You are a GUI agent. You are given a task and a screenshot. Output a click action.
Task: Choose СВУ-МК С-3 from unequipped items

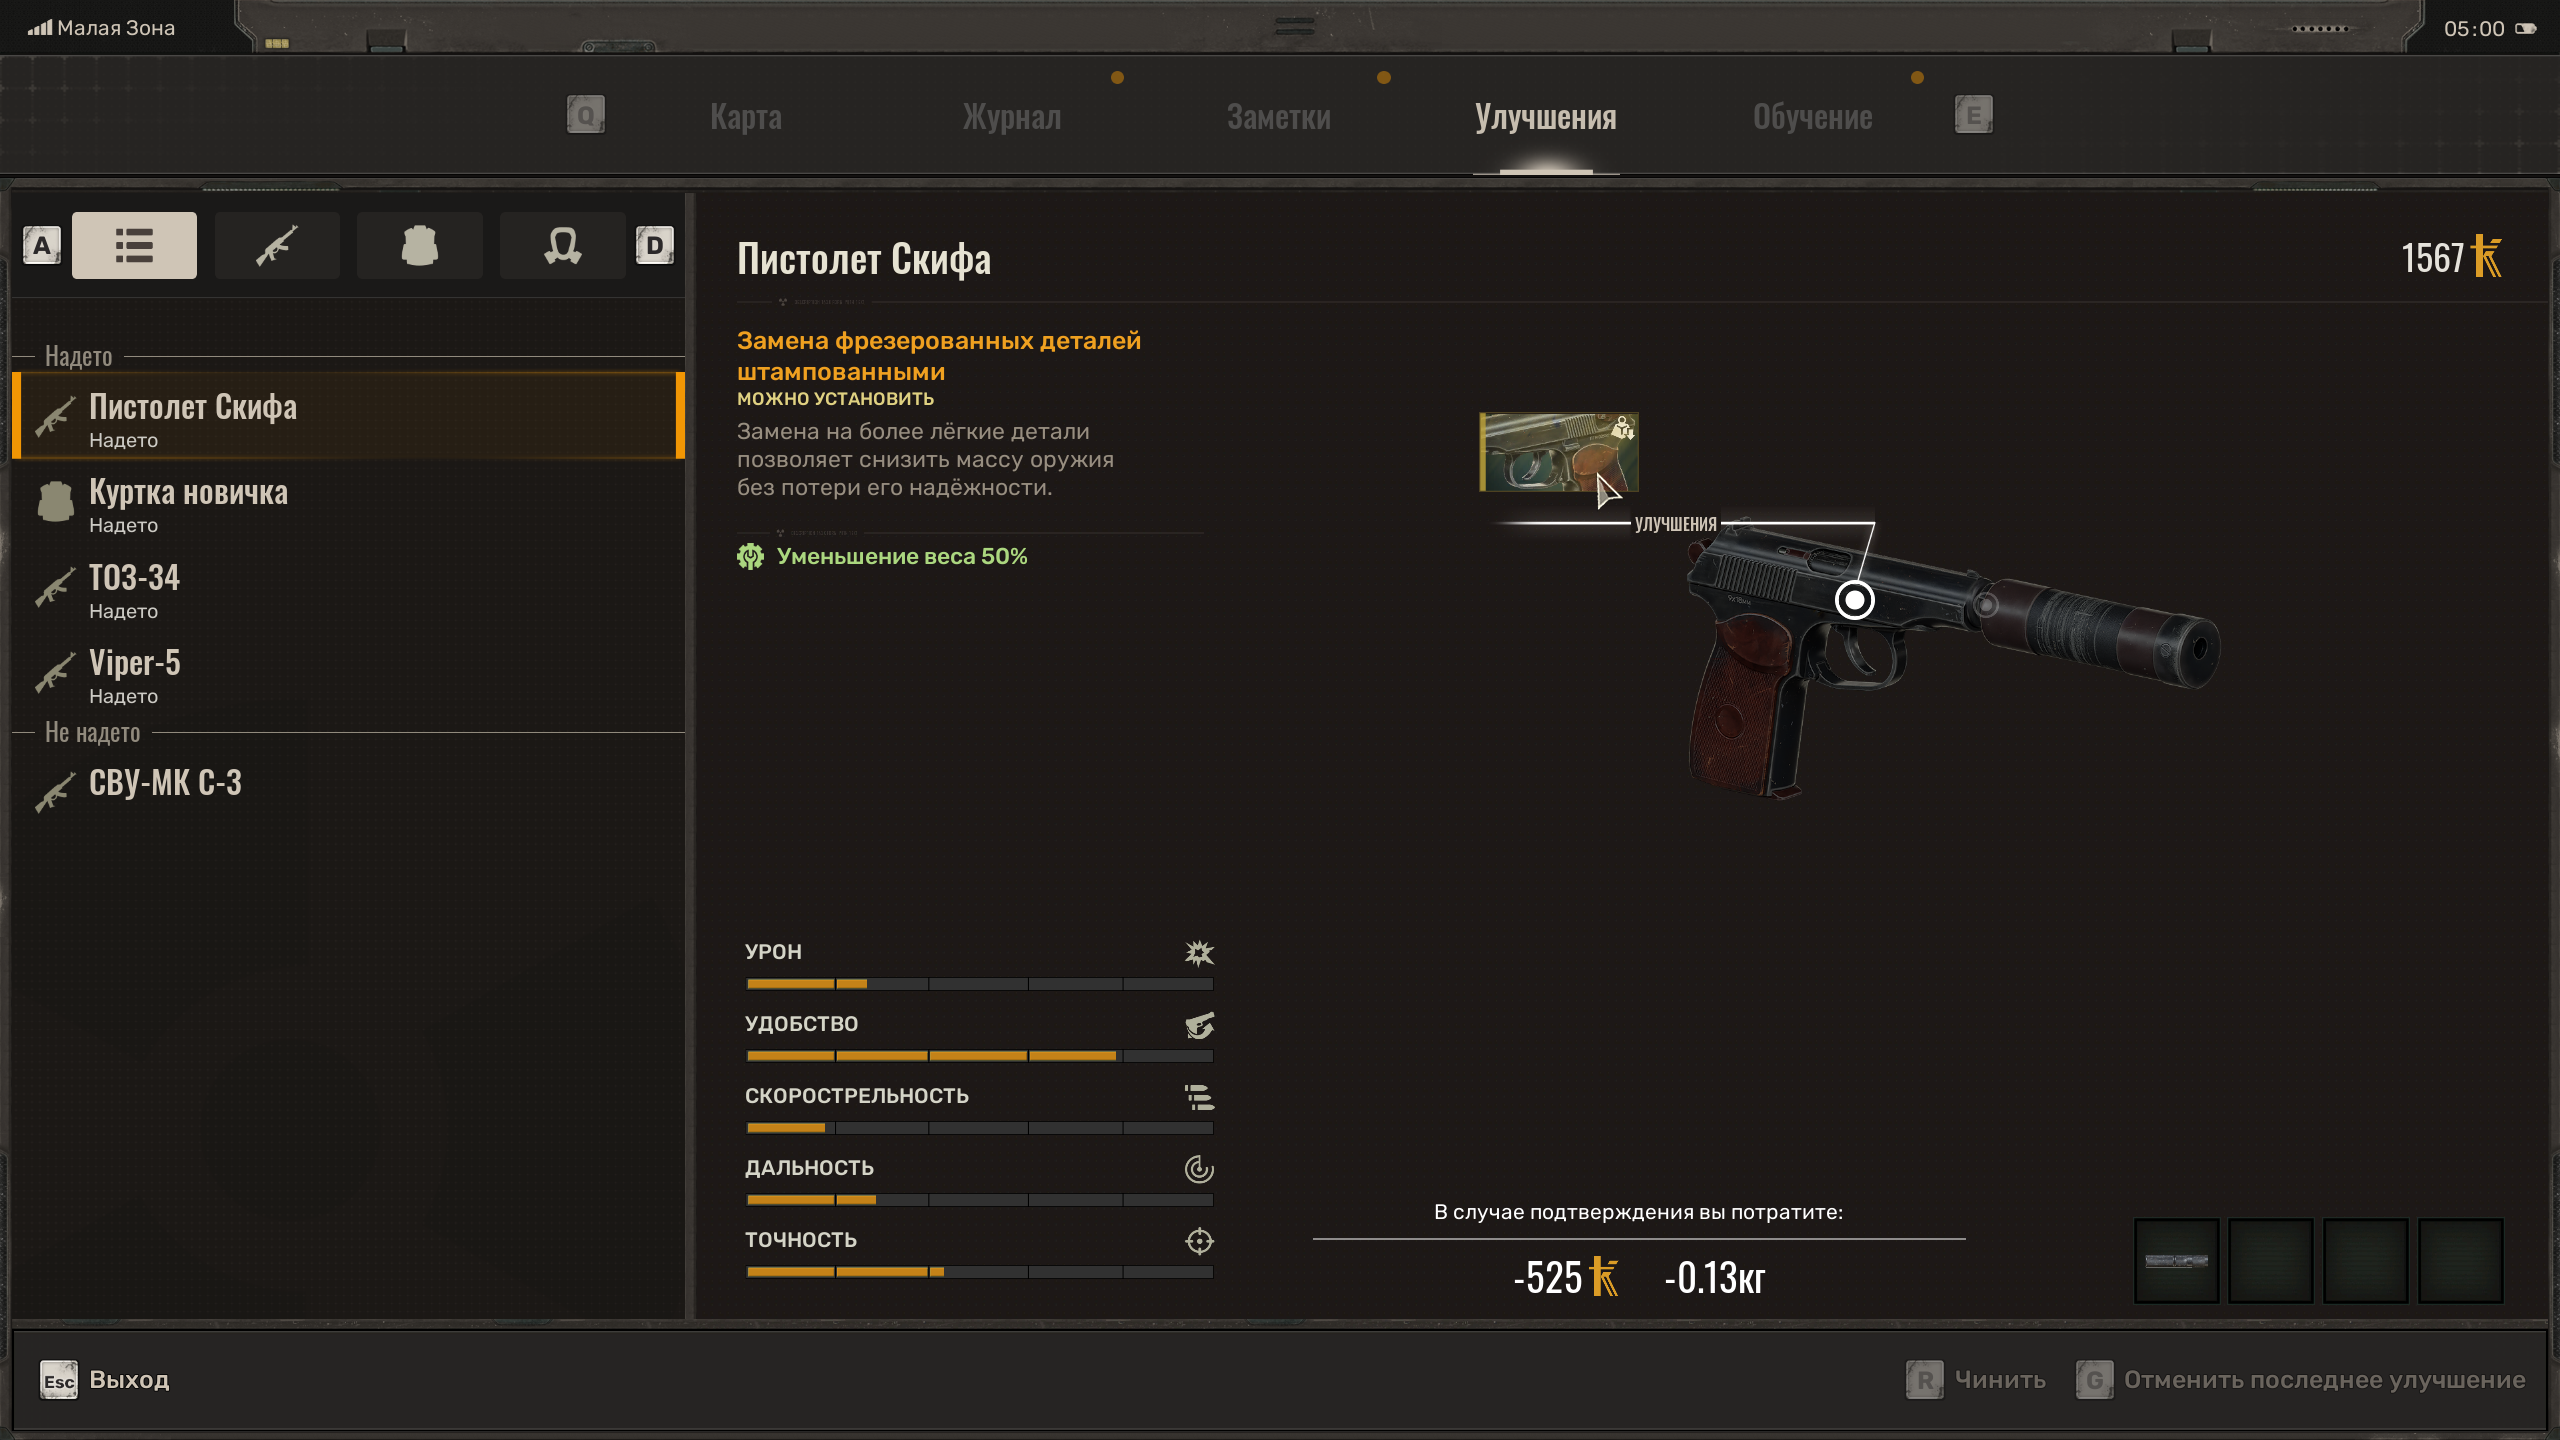(349, 785)
